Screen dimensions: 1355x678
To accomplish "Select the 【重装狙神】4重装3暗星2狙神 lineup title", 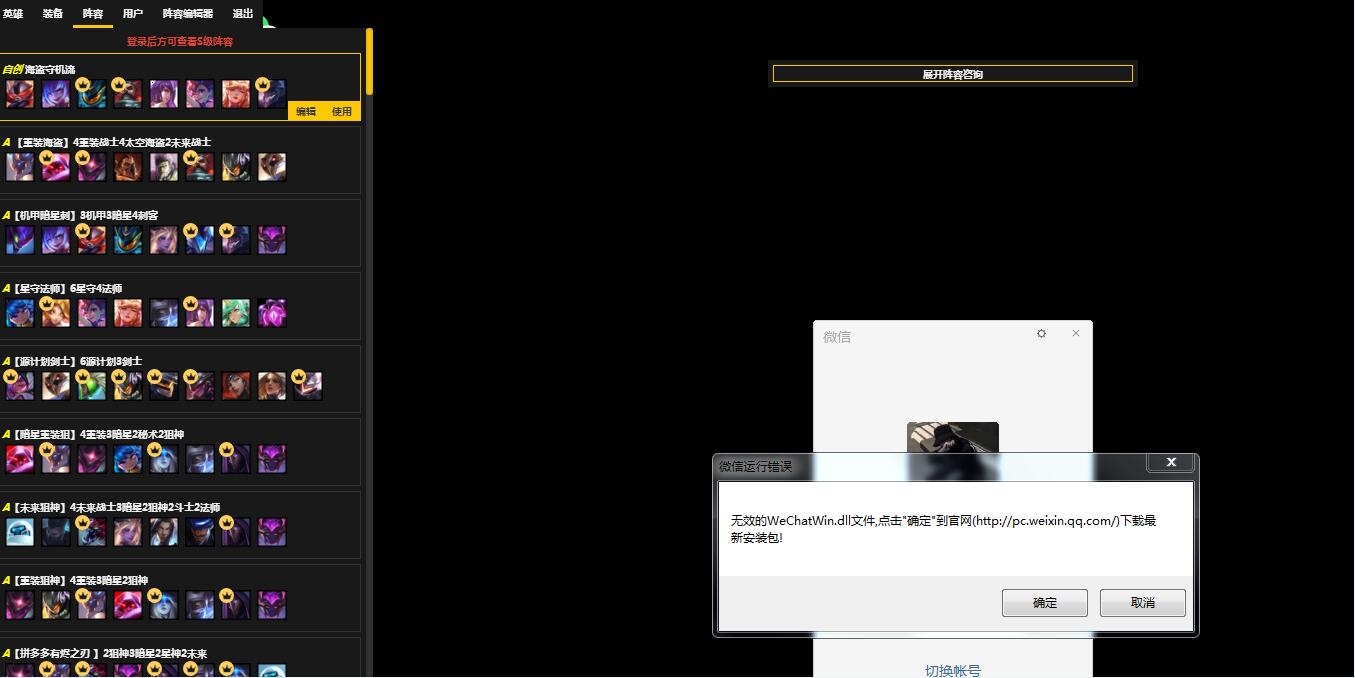I will point(76,581).
